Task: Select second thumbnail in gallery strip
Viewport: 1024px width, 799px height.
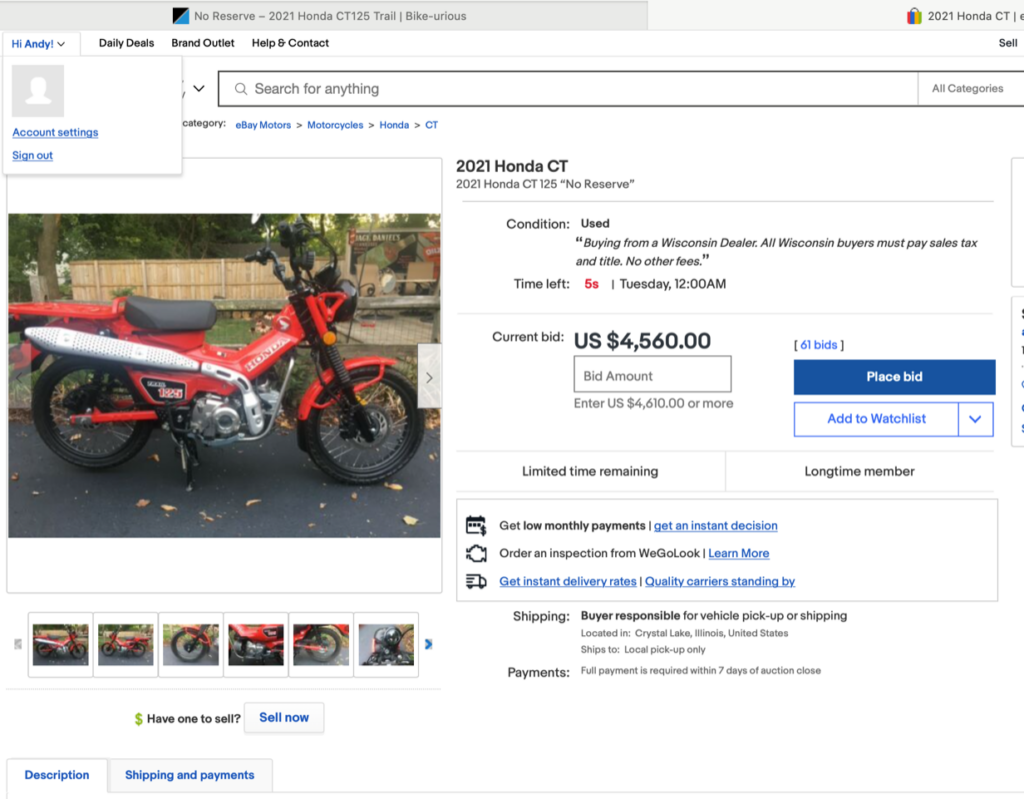Action: 126,645
